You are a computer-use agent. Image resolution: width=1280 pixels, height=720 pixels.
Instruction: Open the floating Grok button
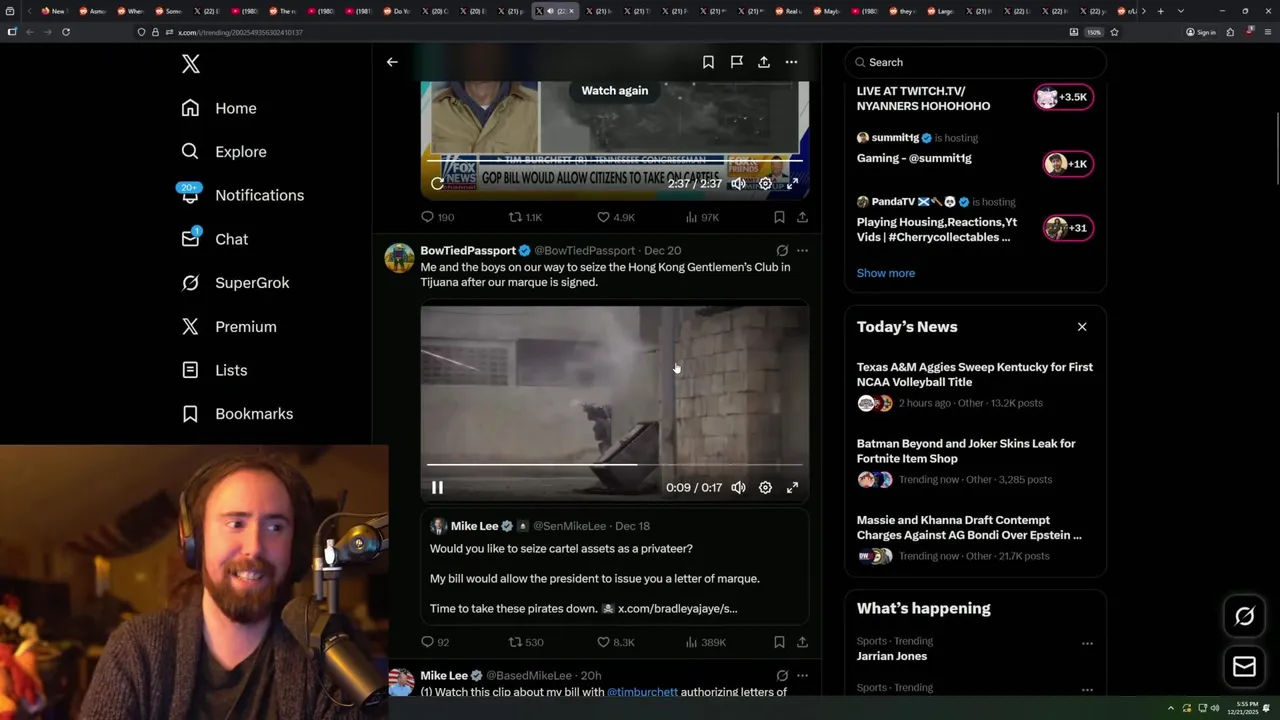[1245, 616]
